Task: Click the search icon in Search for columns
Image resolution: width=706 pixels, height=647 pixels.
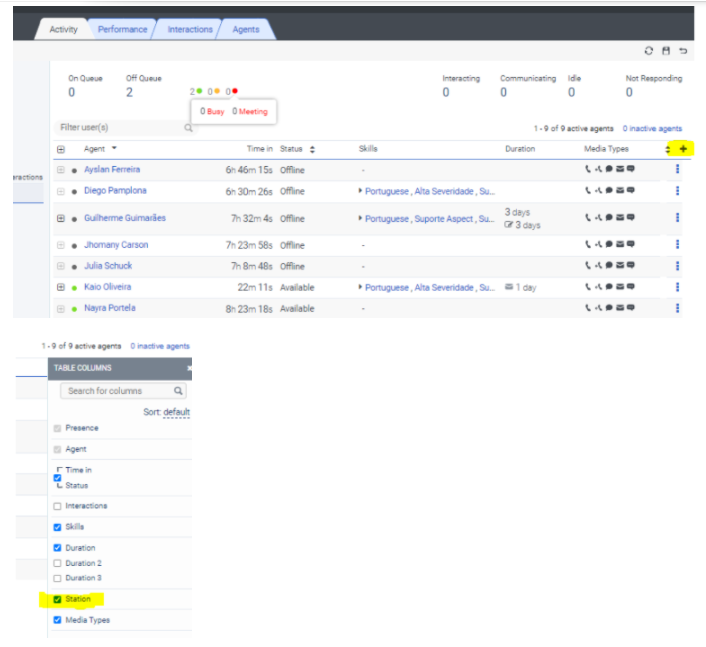Action: (x=178, y=391)
